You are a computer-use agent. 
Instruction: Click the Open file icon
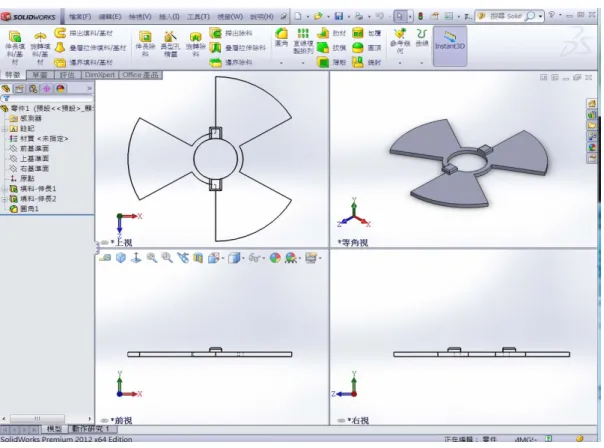click(x=318, y=16)
